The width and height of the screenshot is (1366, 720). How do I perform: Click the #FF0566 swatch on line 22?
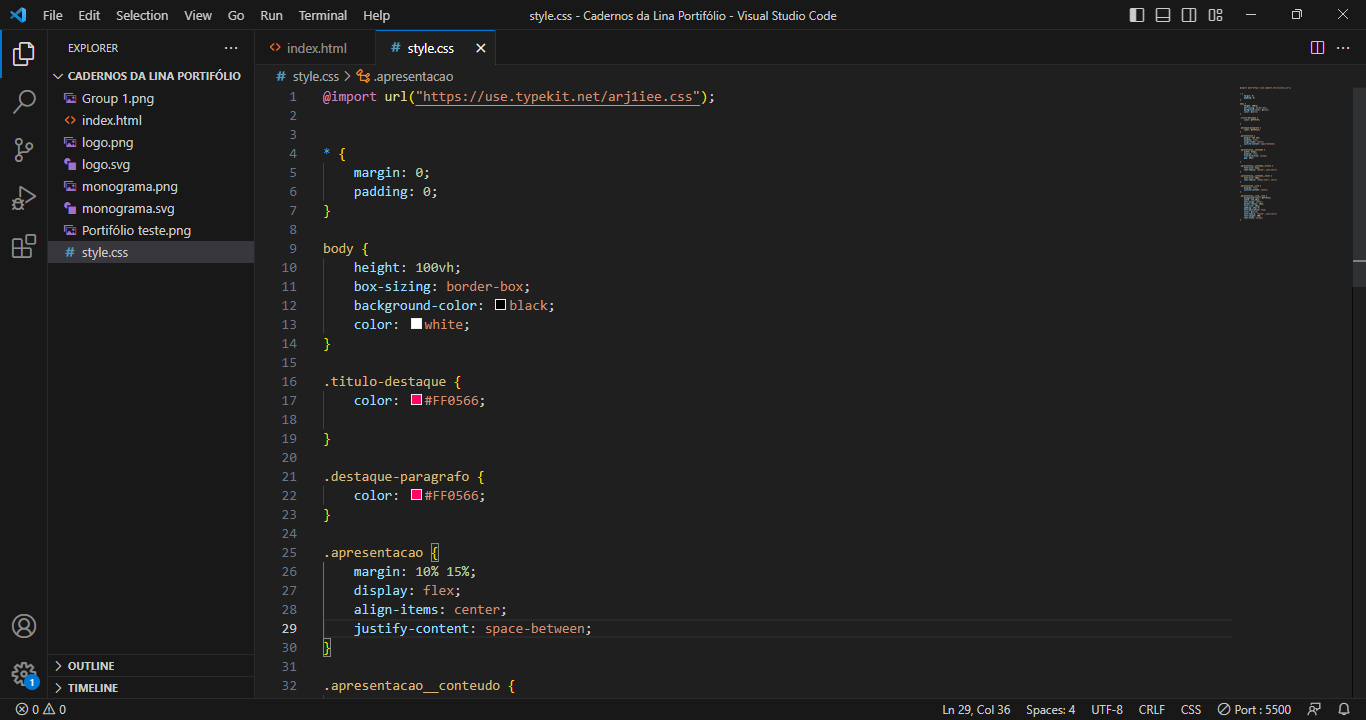[x=416, y=495]
